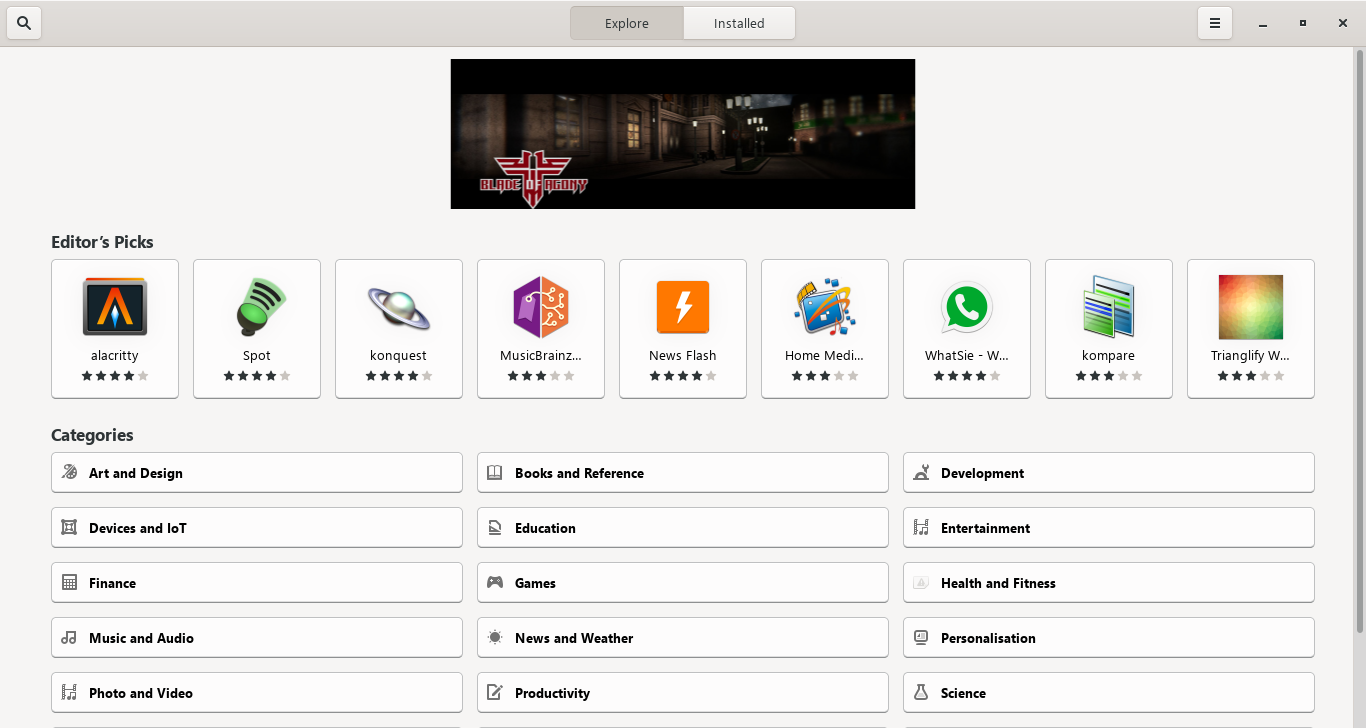This screenshot has width=1366, height=728.
Task: Open the Entertainment category
Action: [x=1109, y=528]
